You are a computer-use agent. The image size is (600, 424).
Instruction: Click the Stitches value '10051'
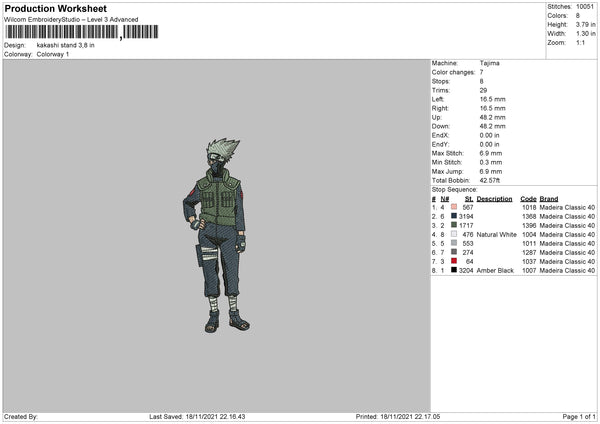coord(585,7)
